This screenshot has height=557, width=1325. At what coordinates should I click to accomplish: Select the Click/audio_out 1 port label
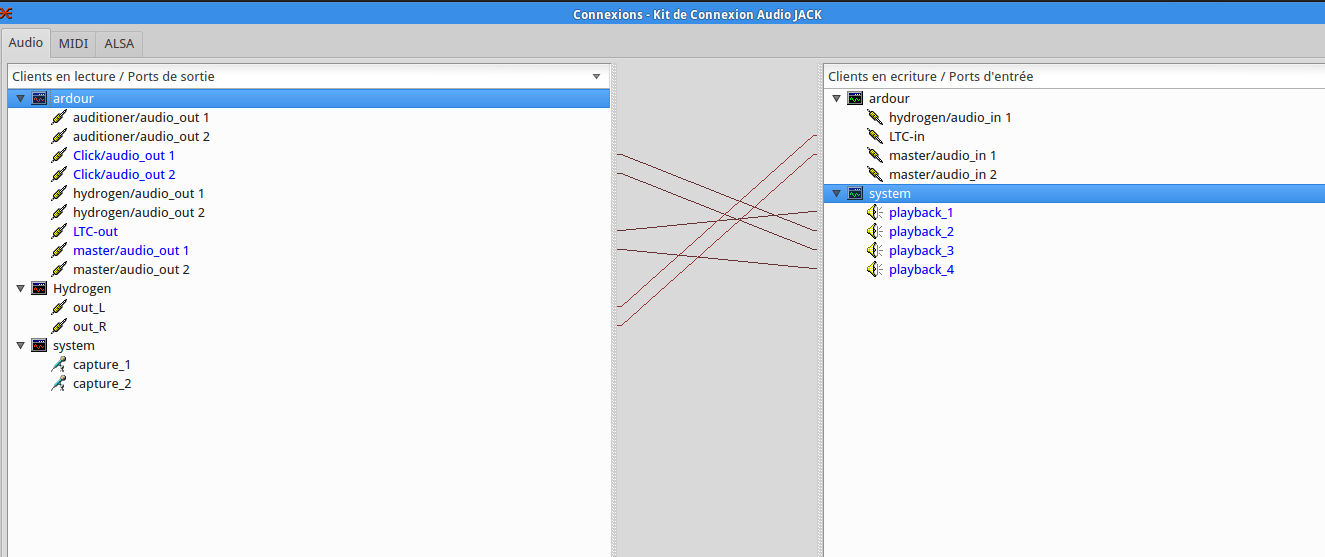124,156
